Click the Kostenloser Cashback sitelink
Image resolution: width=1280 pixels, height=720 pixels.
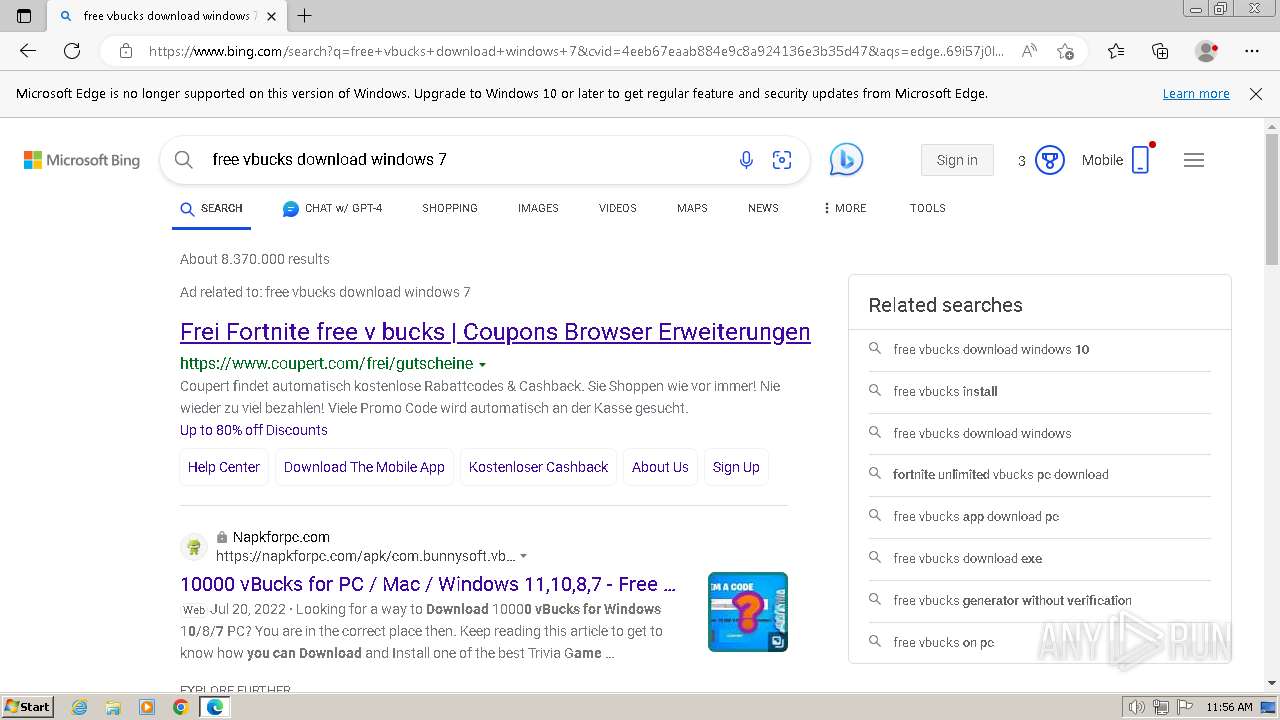(x=538, y=467)
